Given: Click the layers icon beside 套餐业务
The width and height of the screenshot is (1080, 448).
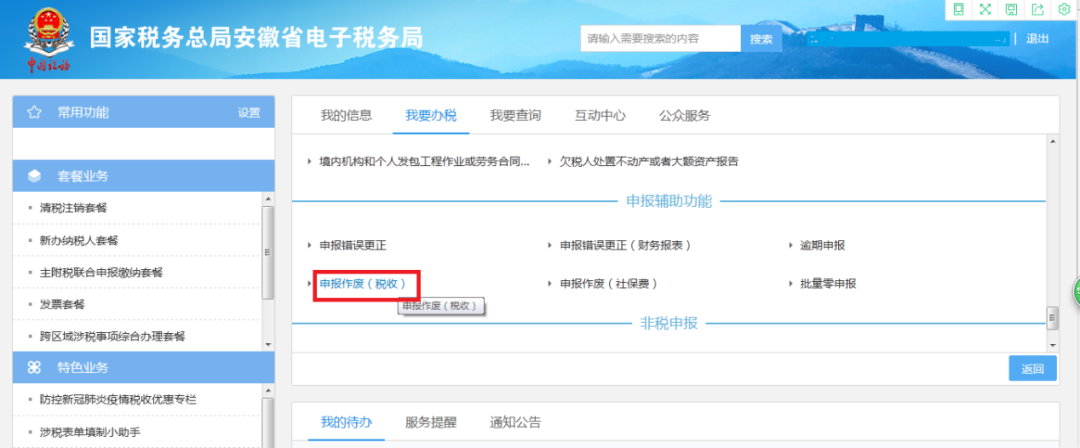Looking at the screenshot, I should pyautogui.click(x=34, y=176).
